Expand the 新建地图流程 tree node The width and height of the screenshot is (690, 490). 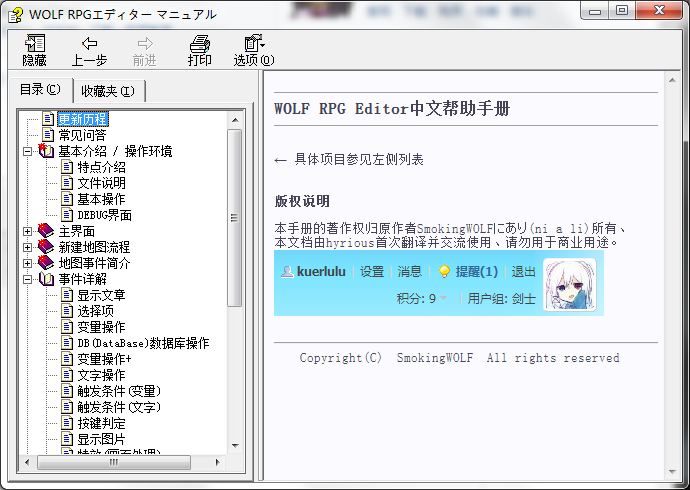coord(27,247)
